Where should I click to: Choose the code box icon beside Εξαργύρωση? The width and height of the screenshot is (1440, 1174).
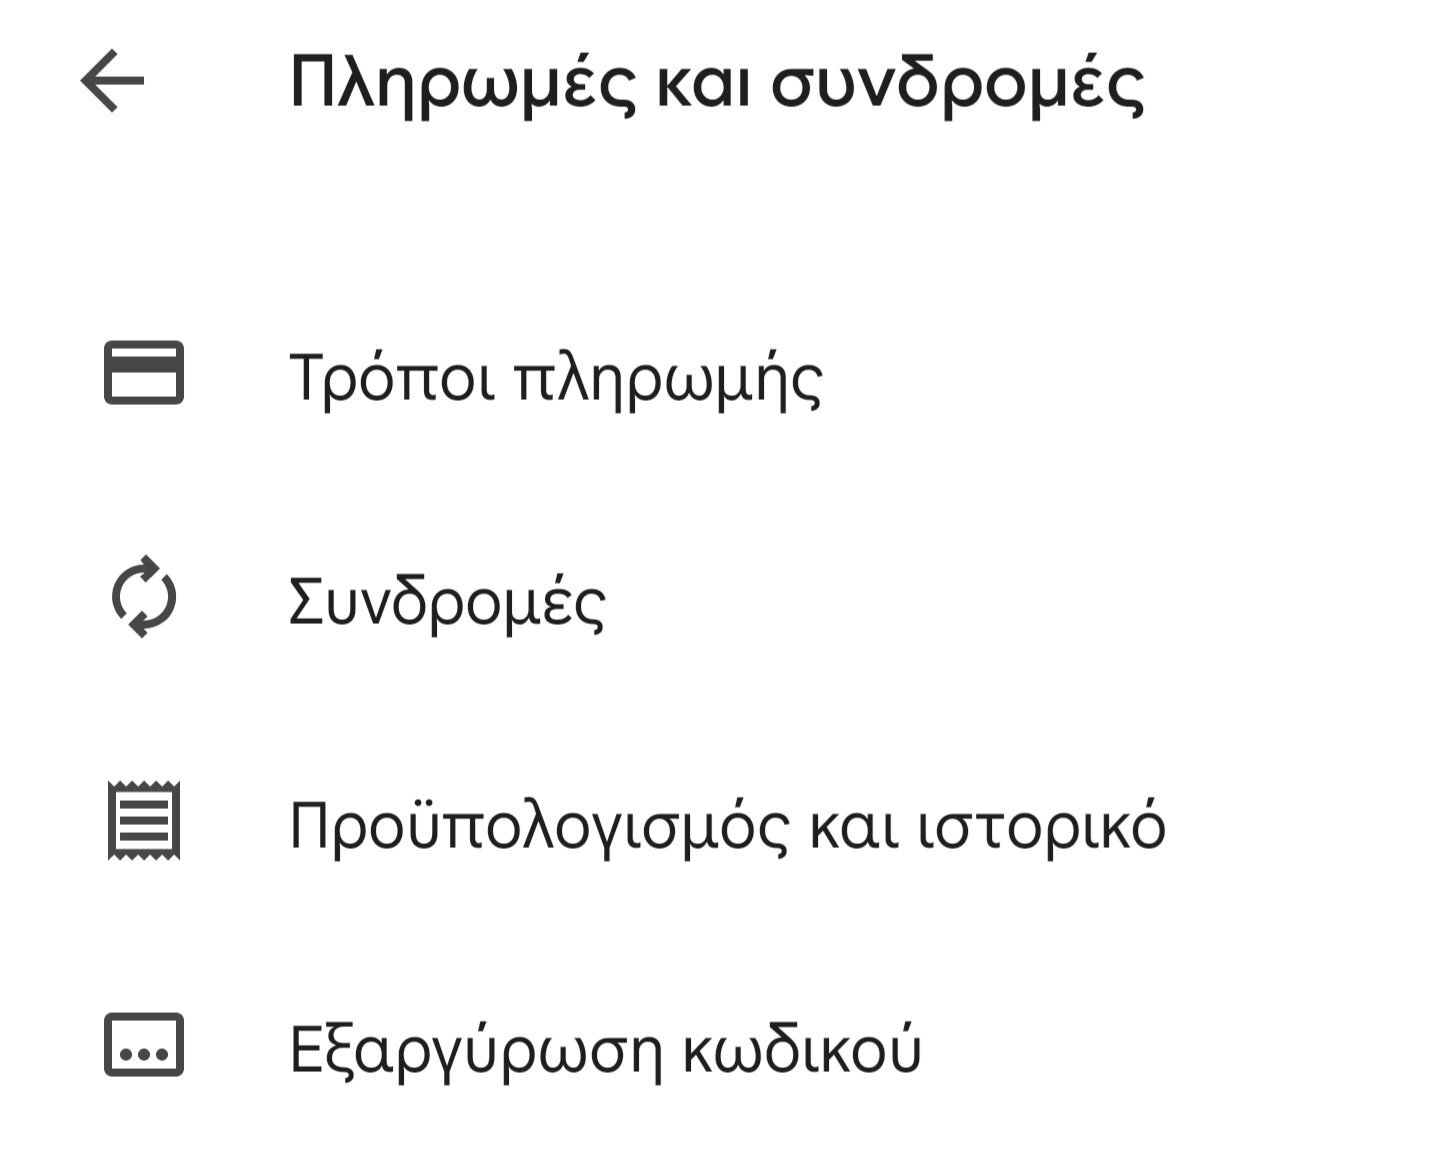tap(144, 1045)
